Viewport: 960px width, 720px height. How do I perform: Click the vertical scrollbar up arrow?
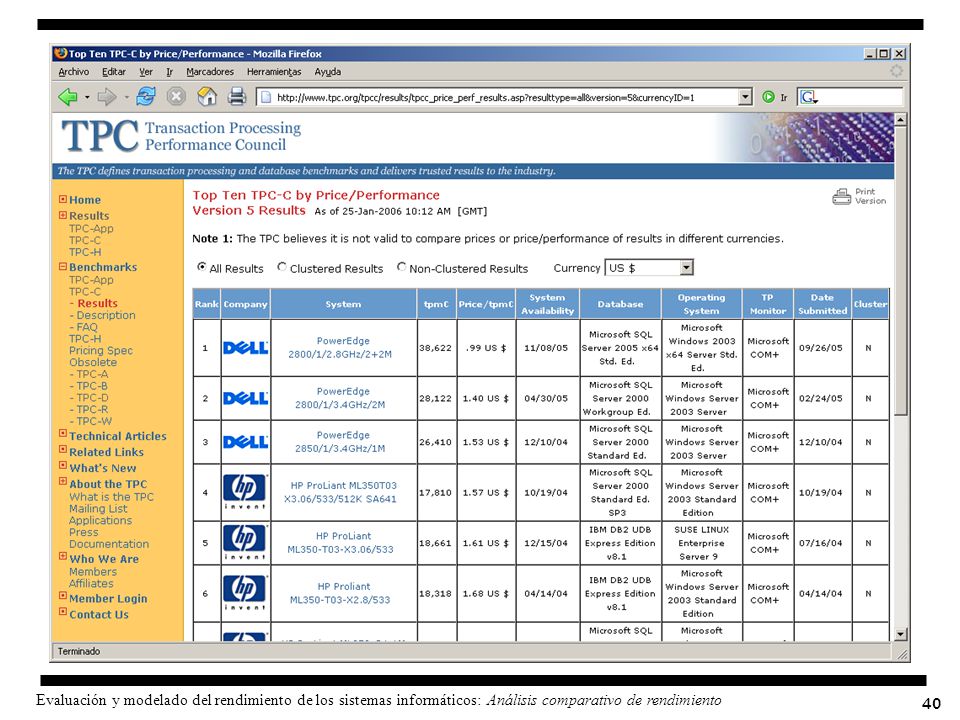(x=900, y=119)
